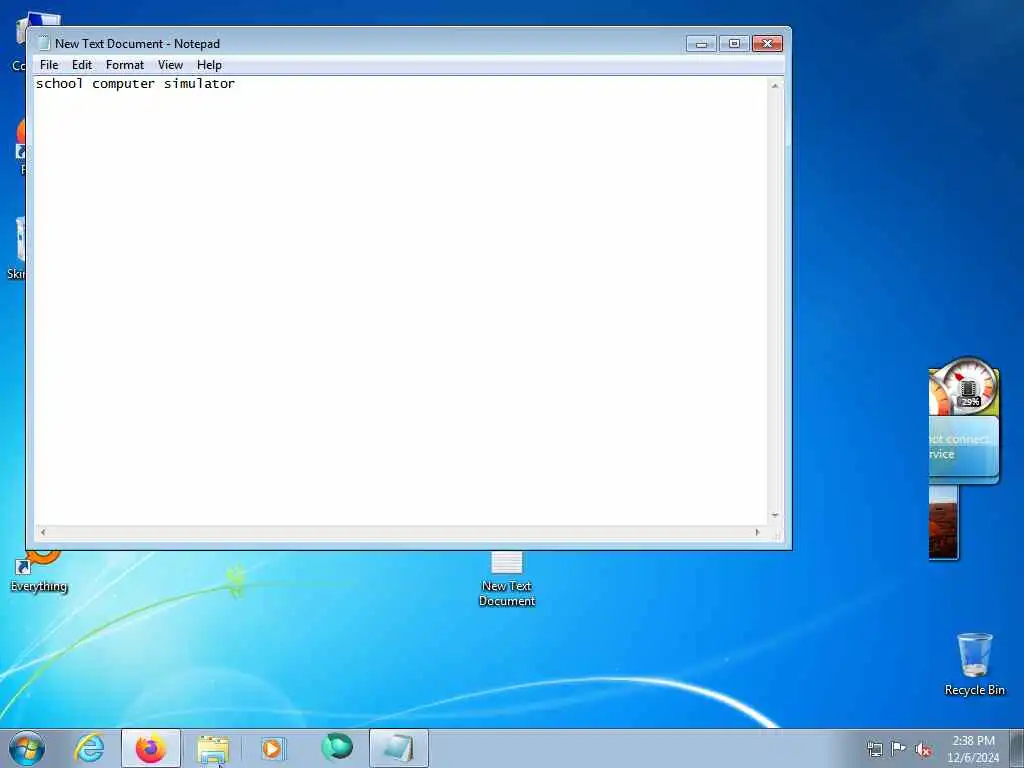Select the New Text Document desktop icon

coord(507,579)
